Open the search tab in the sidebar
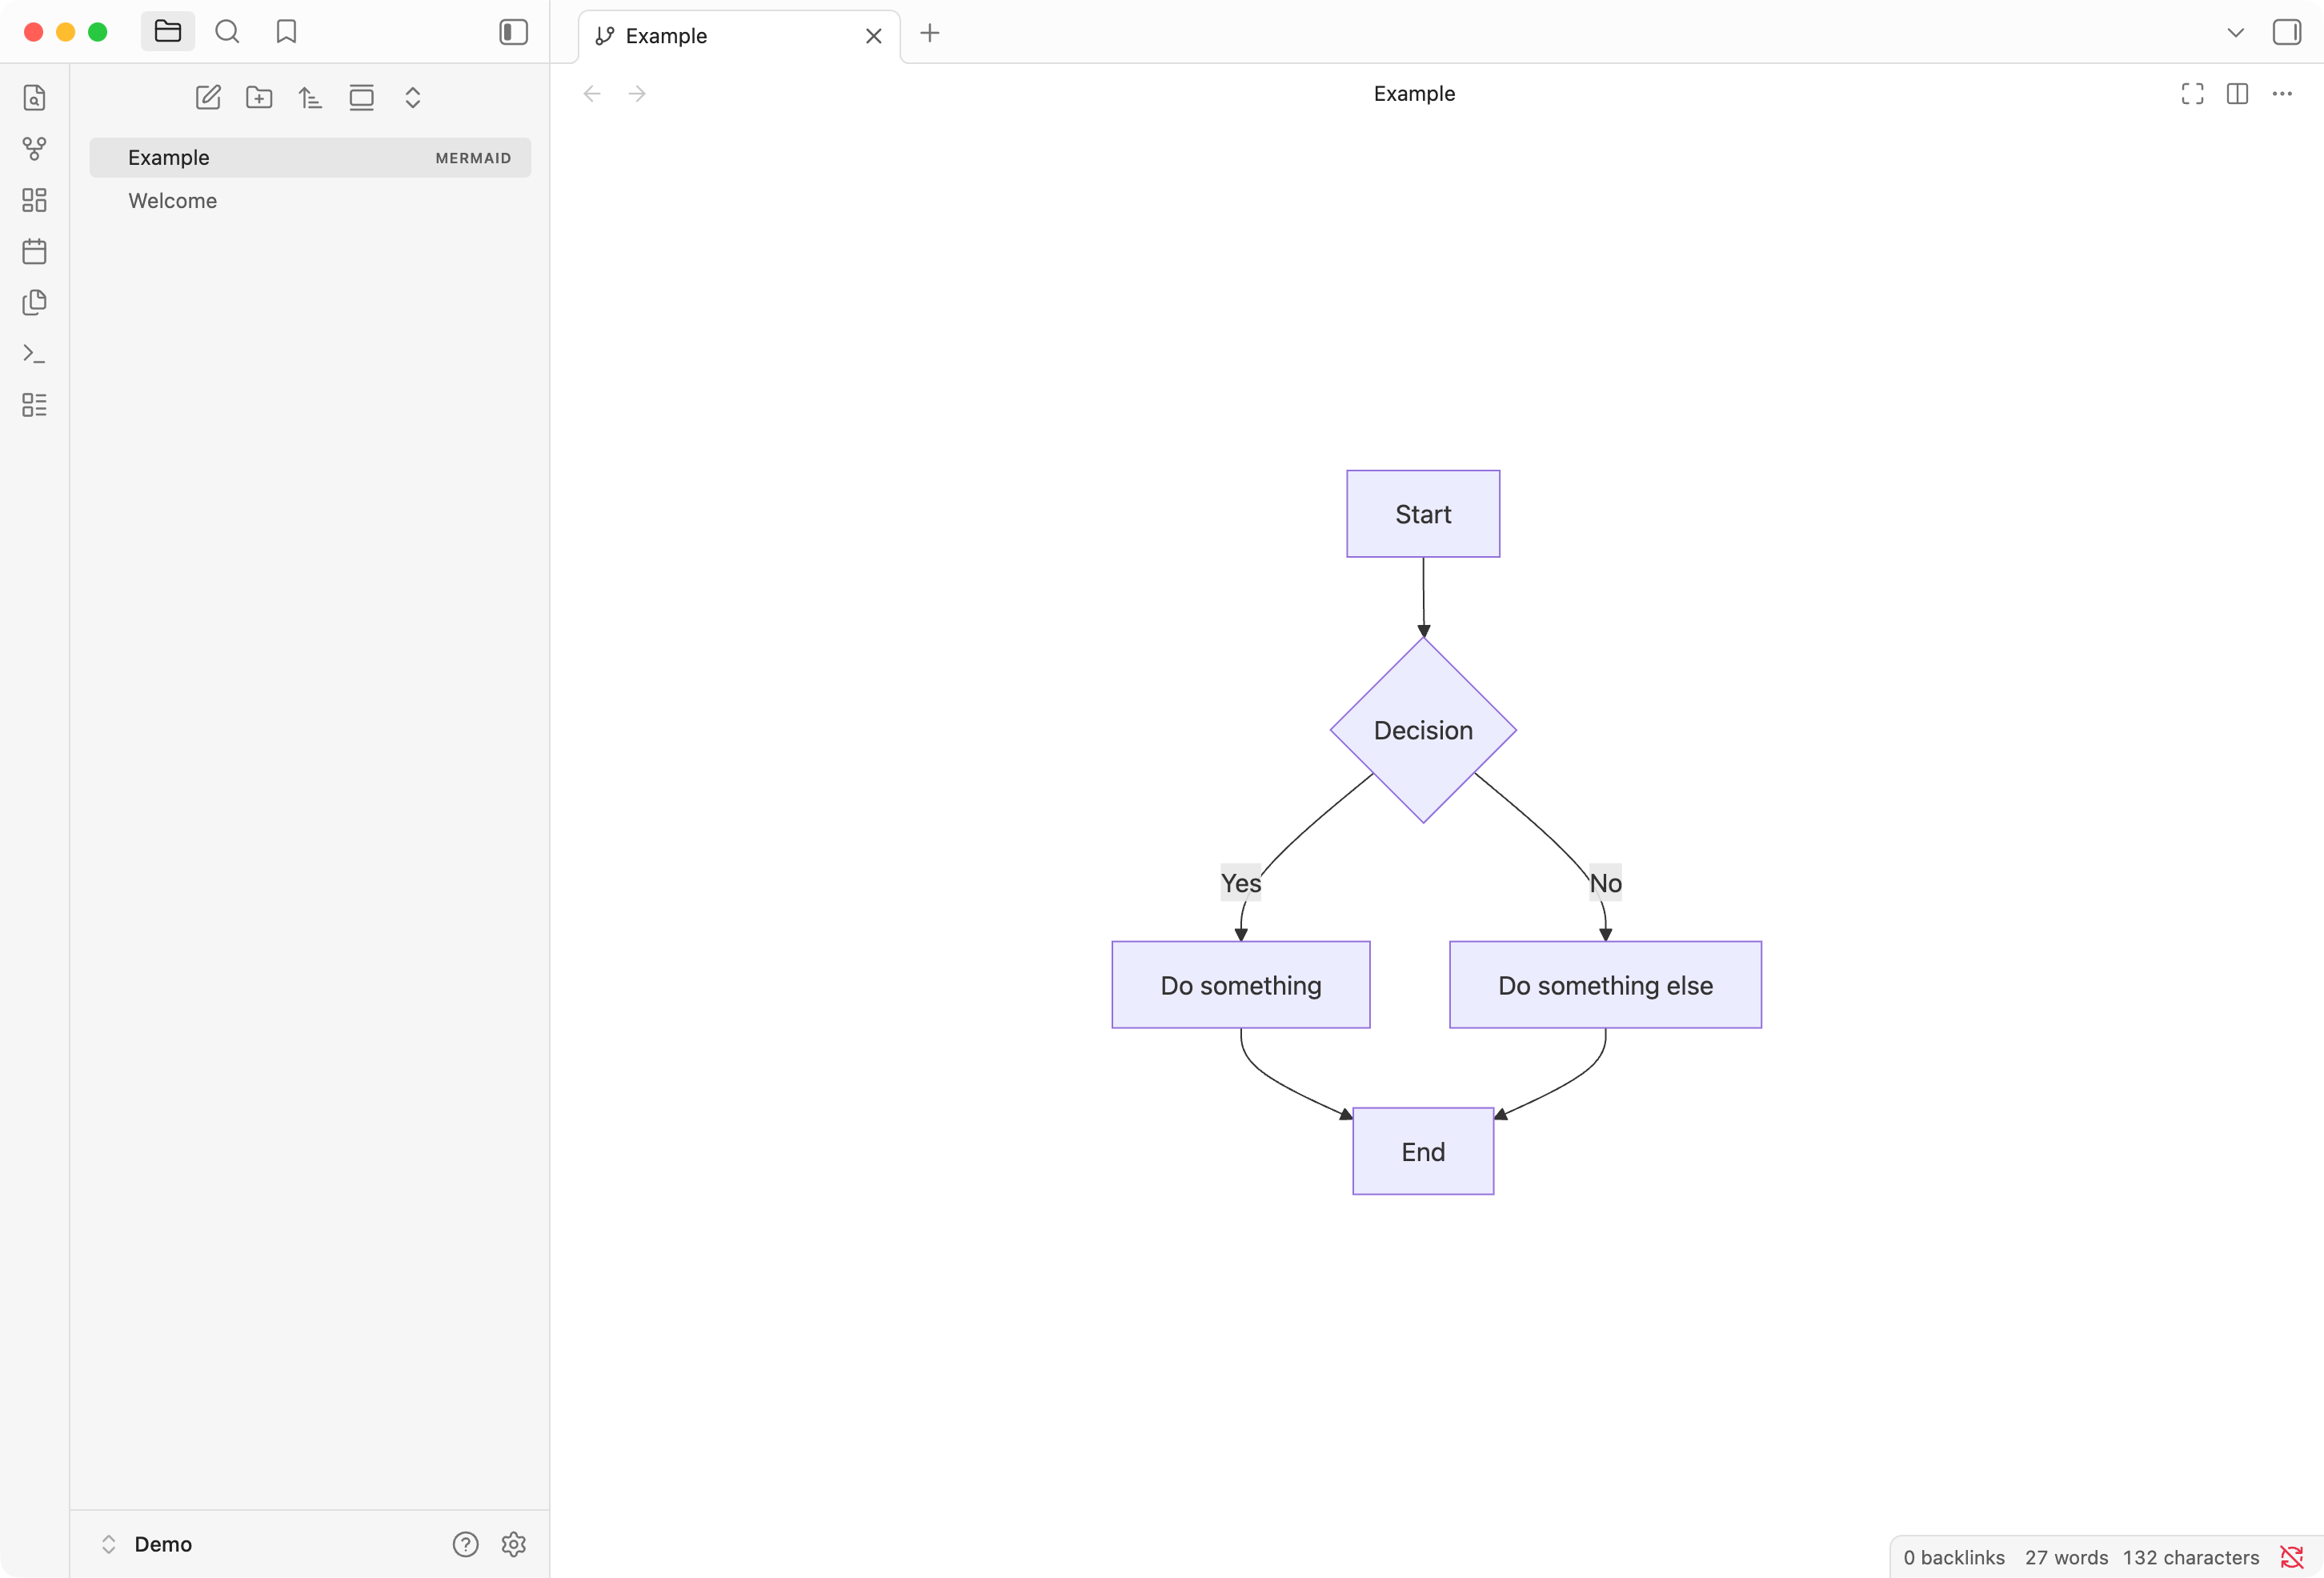 tap(227, 32)
